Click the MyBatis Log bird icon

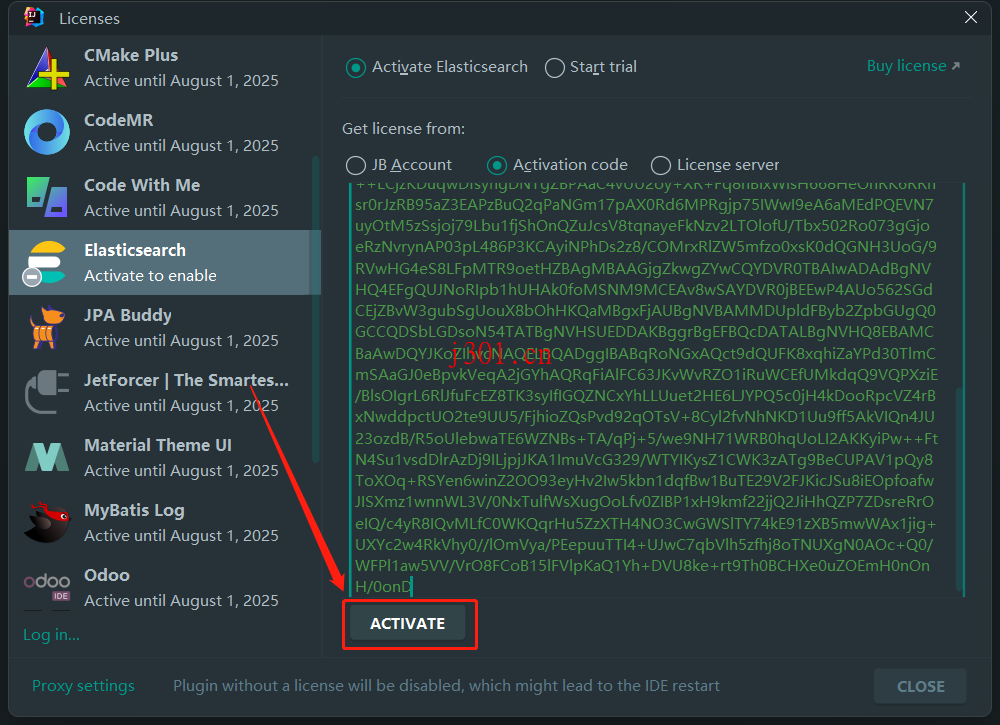click(x=47, y=522)
